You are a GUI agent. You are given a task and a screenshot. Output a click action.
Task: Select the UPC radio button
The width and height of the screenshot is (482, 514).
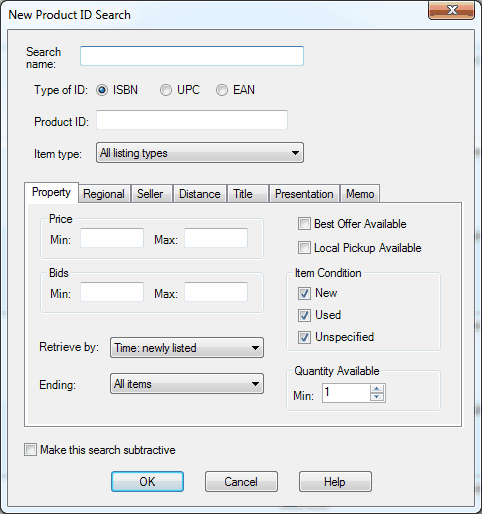[166, 90]
